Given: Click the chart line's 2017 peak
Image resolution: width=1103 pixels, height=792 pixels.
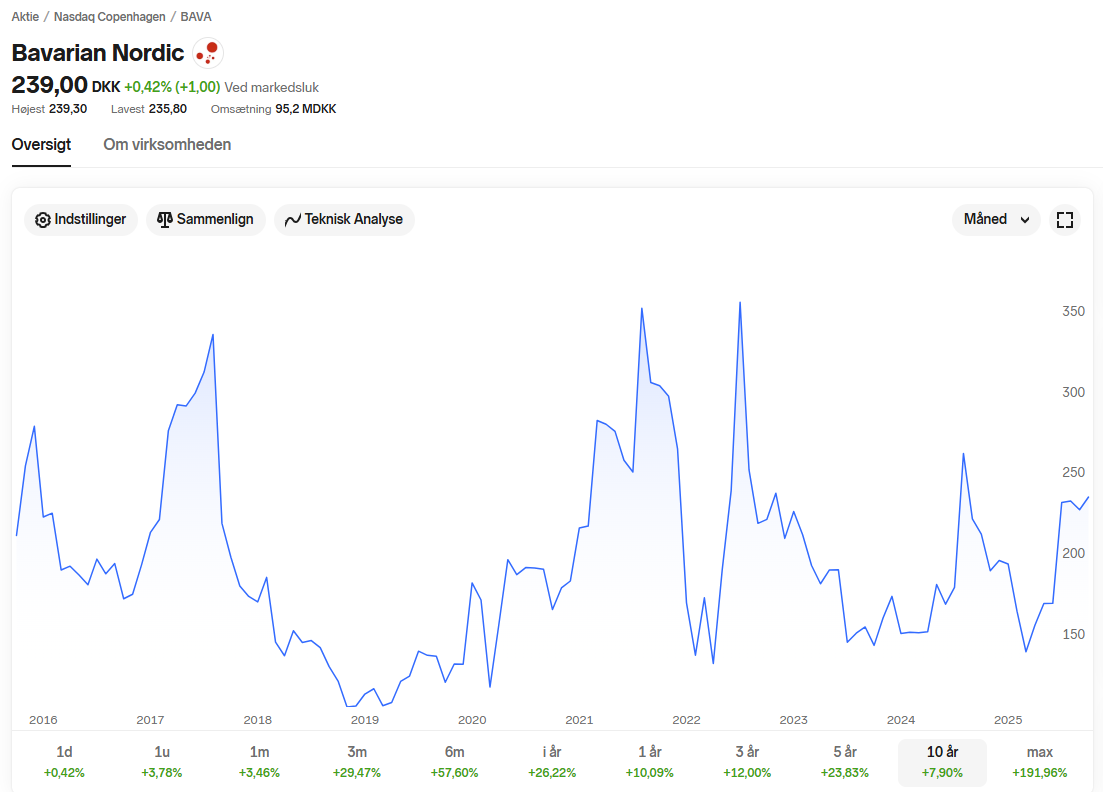Looking at the screenshot, I should (213, 335).
